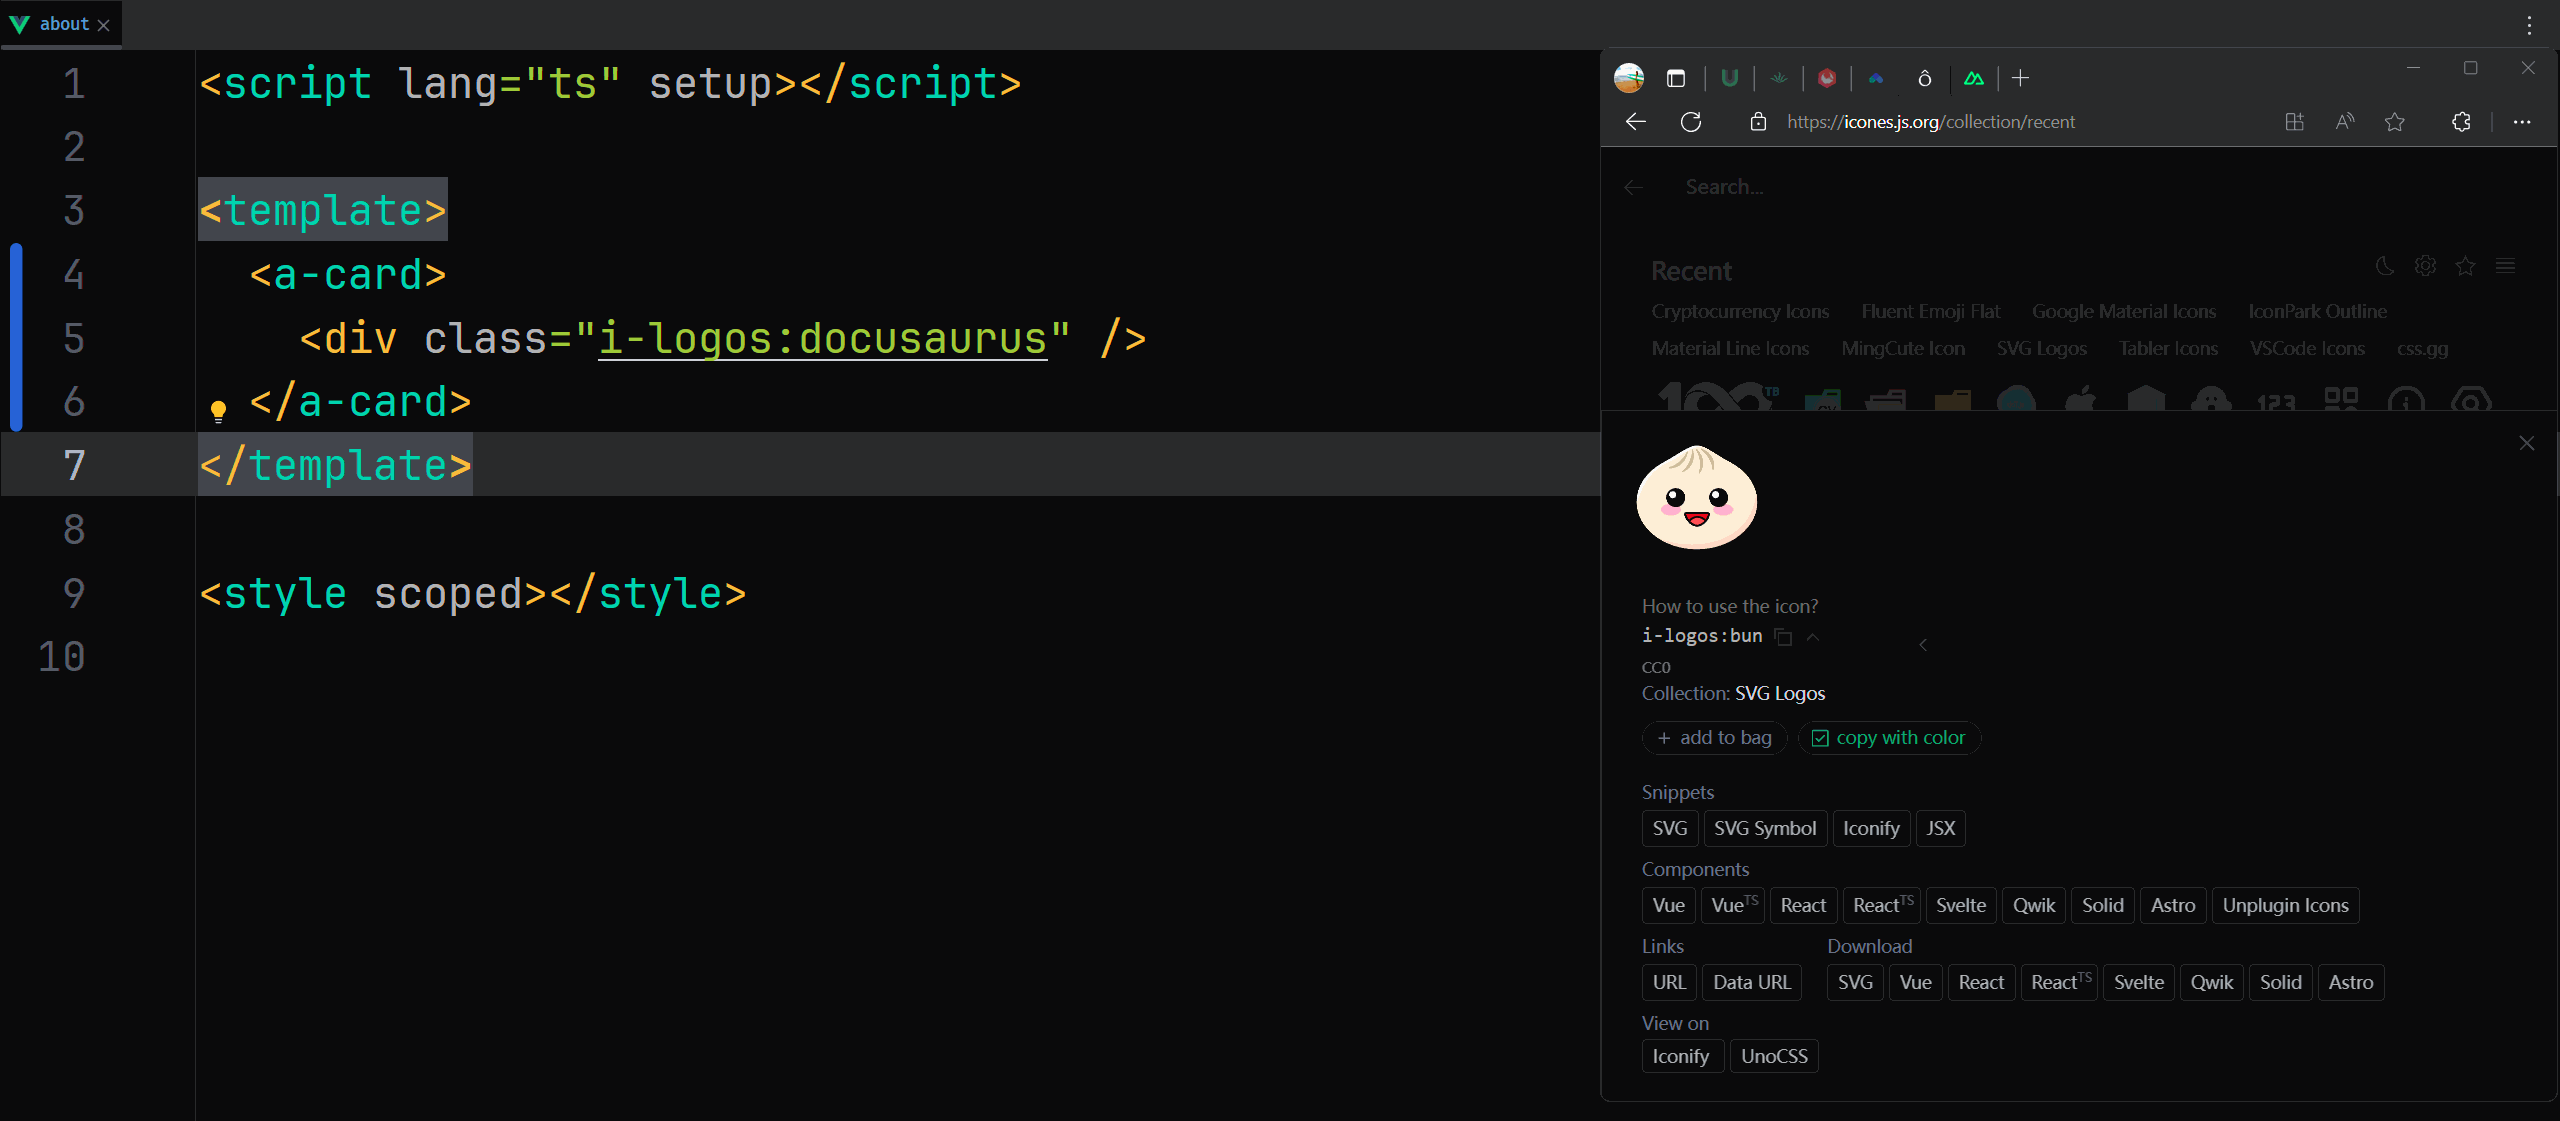This screenshot has width=2560, height=1121.
Task: Open the editor more actions menu
Action: click(x=2529, y=24)
